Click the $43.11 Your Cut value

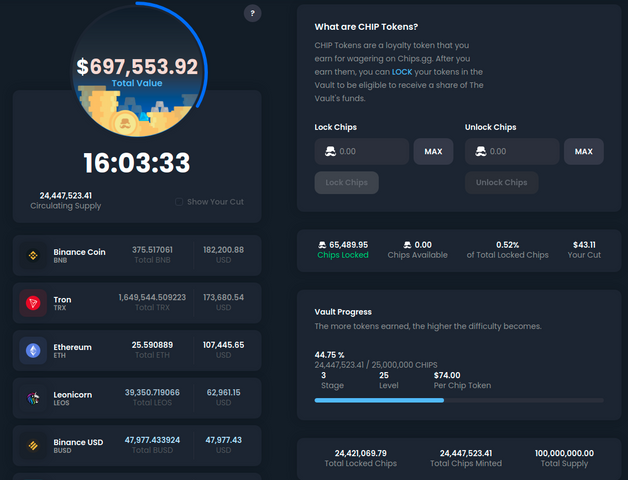(584, 245)
